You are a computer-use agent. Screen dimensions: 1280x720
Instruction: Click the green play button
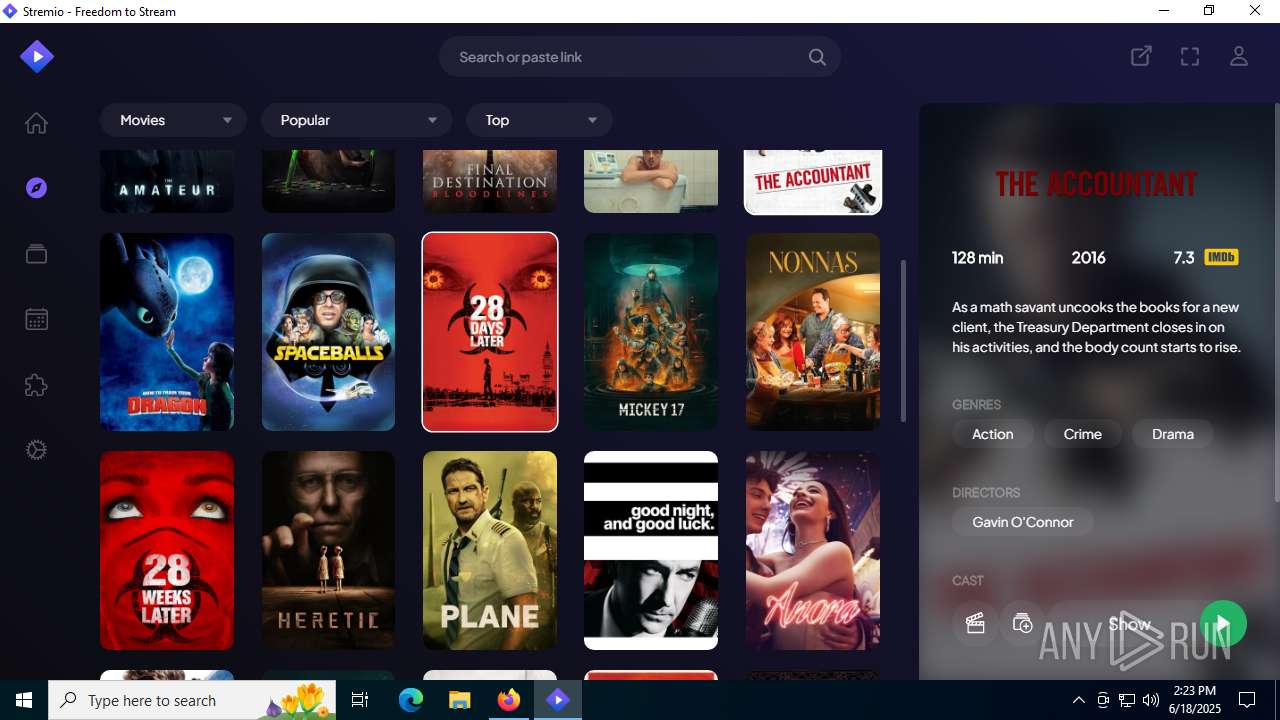(x=1223, y=624)
